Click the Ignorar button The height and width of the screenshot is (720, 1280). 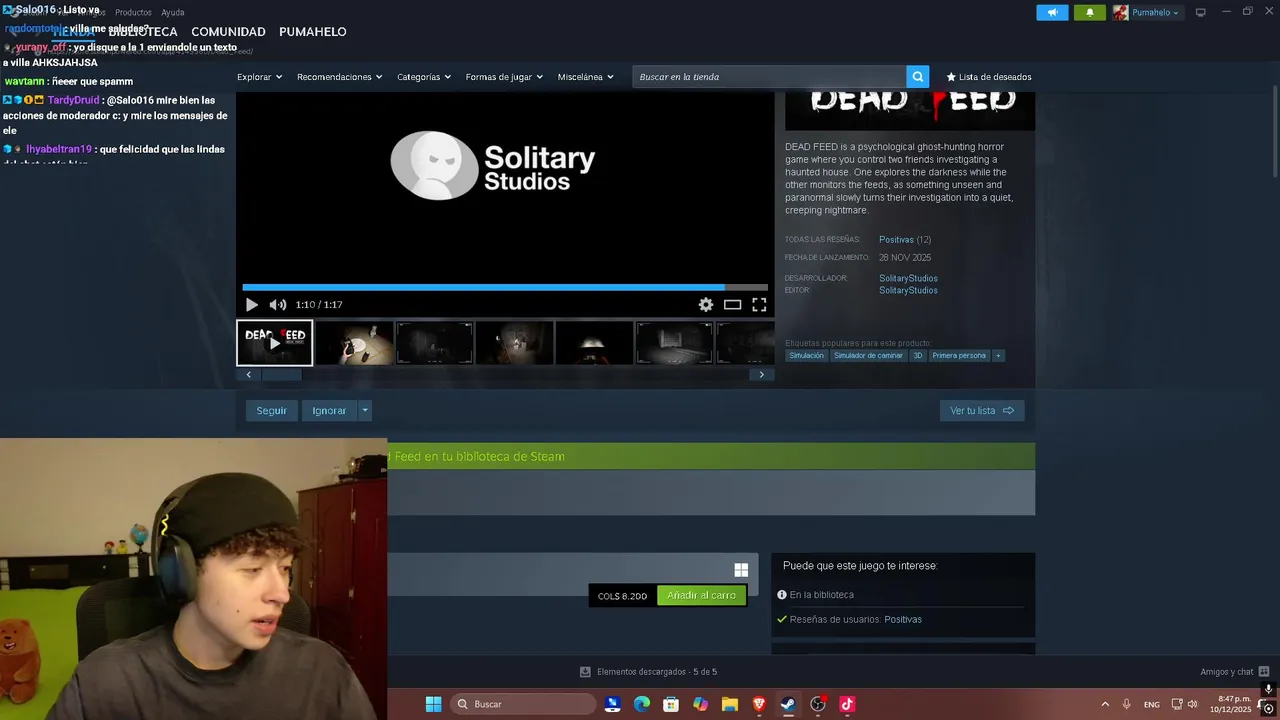coord(329,411)
